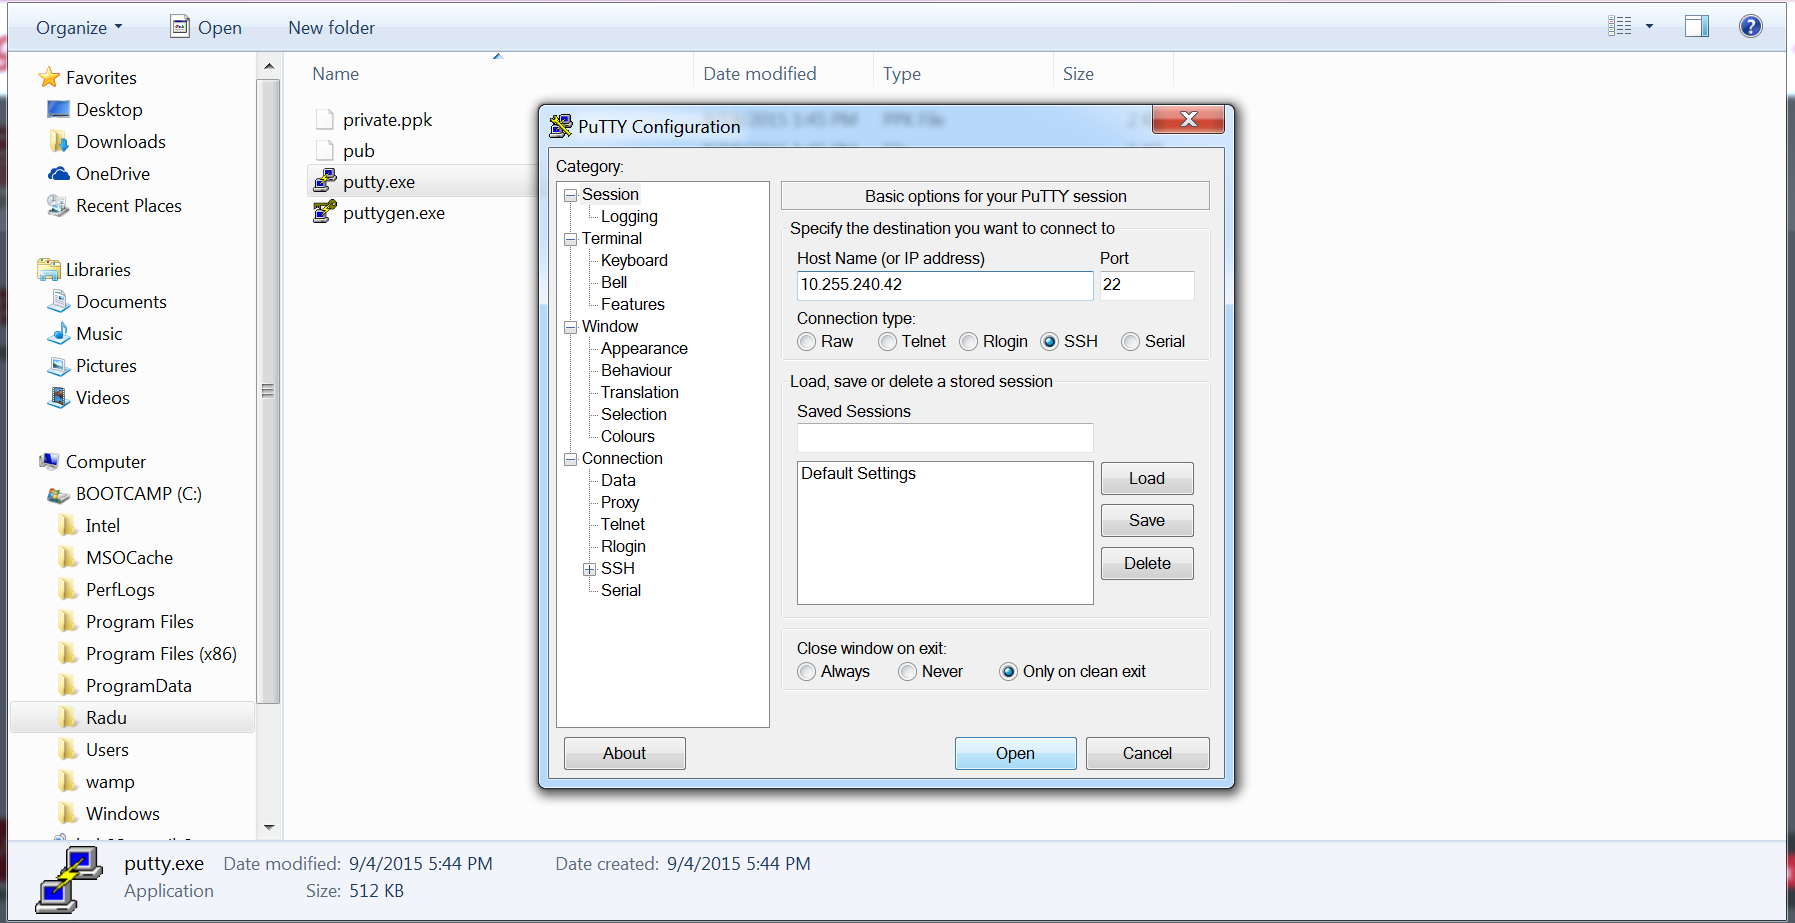Click the private.ppk file icon
Screen dimensions: 1795x923
pyautogui.click(x=324, y=120)
